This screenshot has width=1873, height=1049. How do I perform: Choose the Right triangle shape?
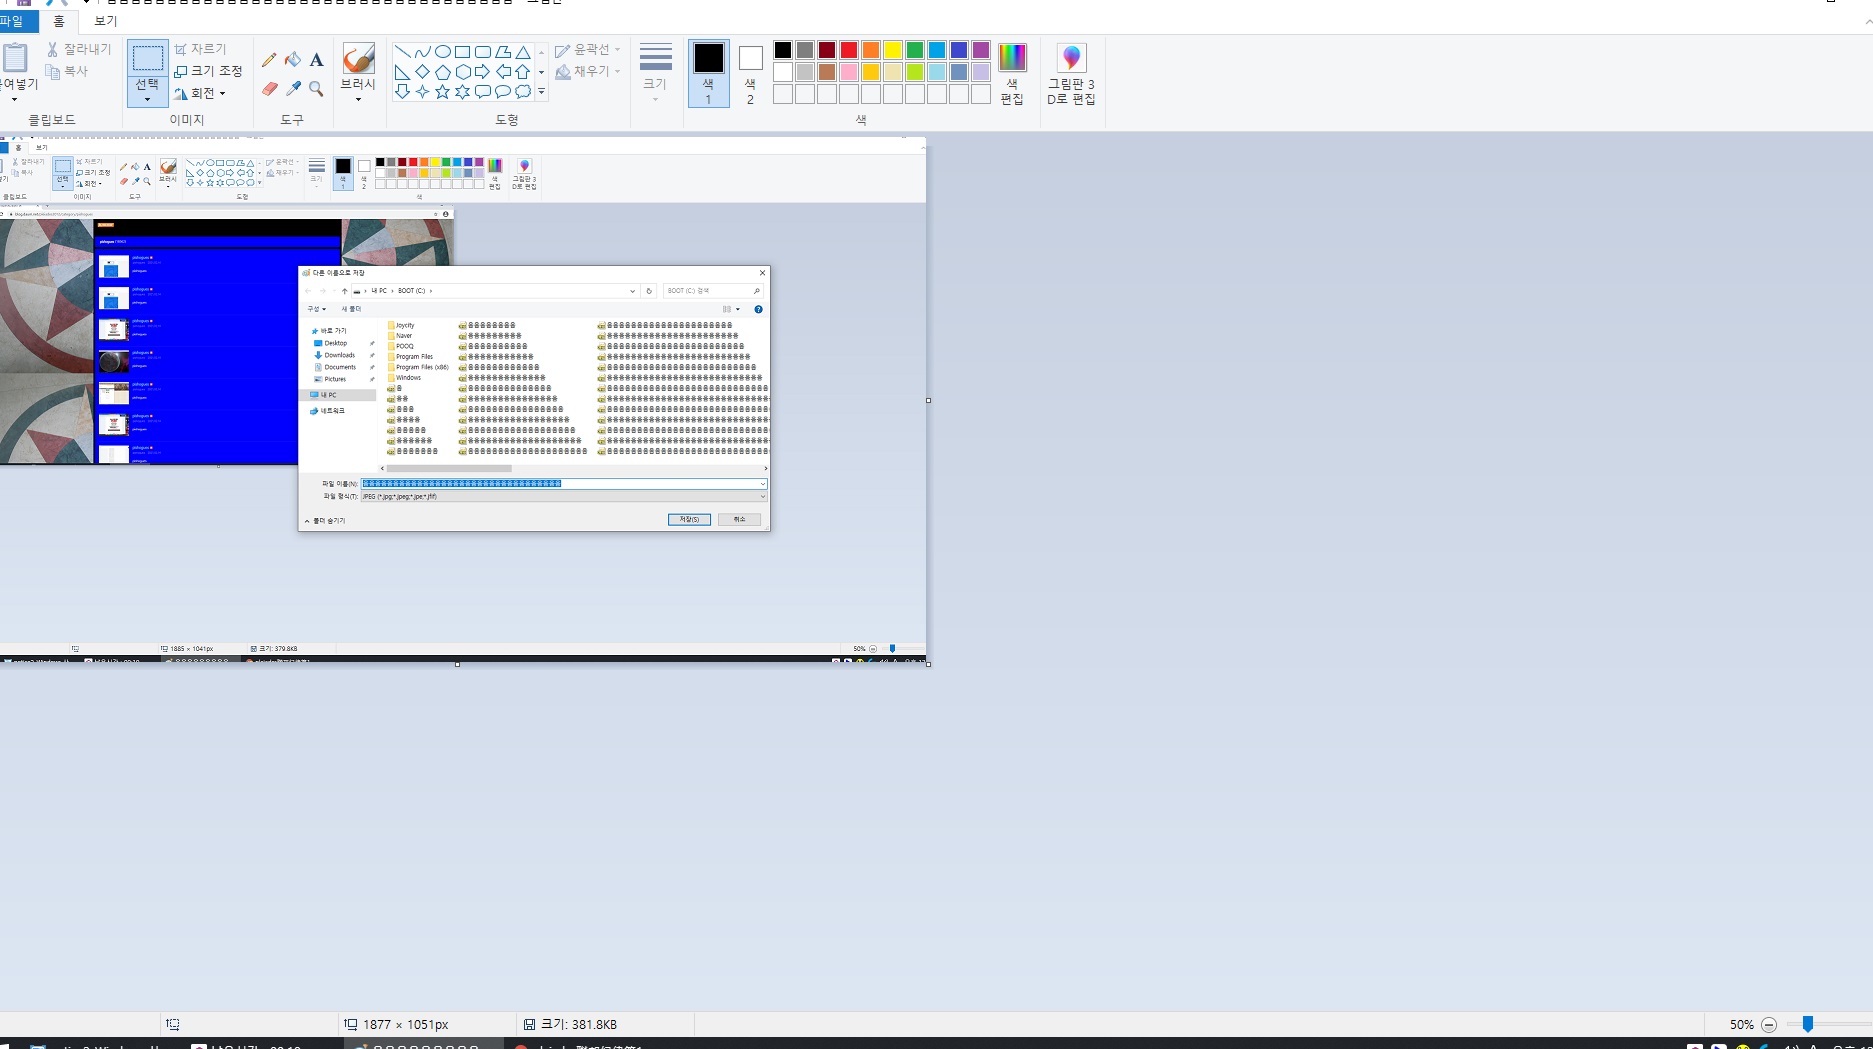tap(402, 72)
